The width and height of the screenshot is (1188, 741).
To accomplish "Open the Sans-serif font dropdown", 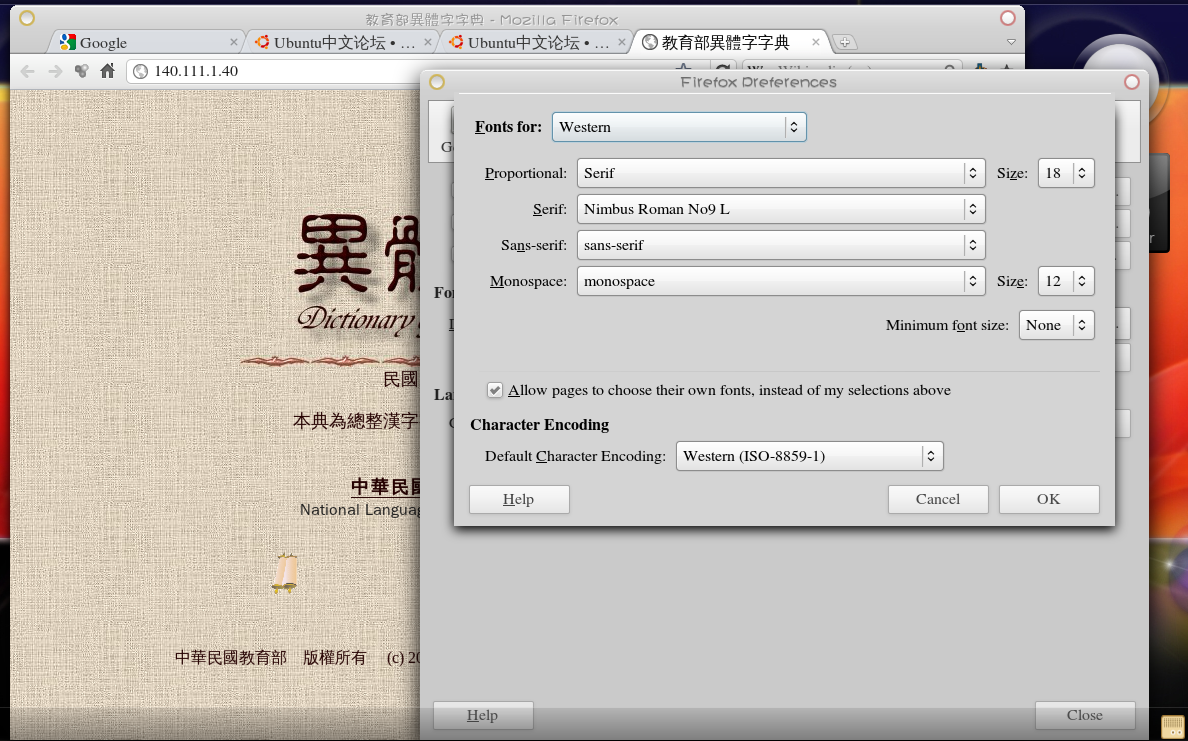I will 780,245.
